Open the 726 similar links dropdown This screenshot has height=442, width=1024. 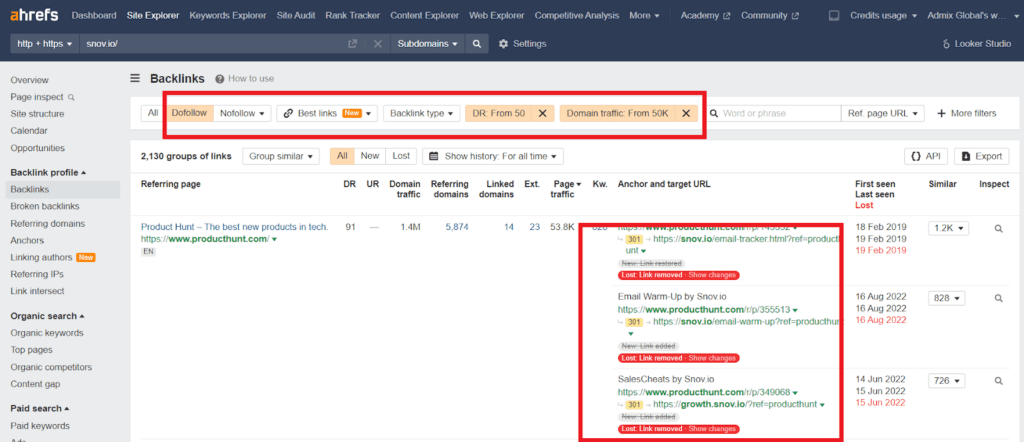pos(948,380)
